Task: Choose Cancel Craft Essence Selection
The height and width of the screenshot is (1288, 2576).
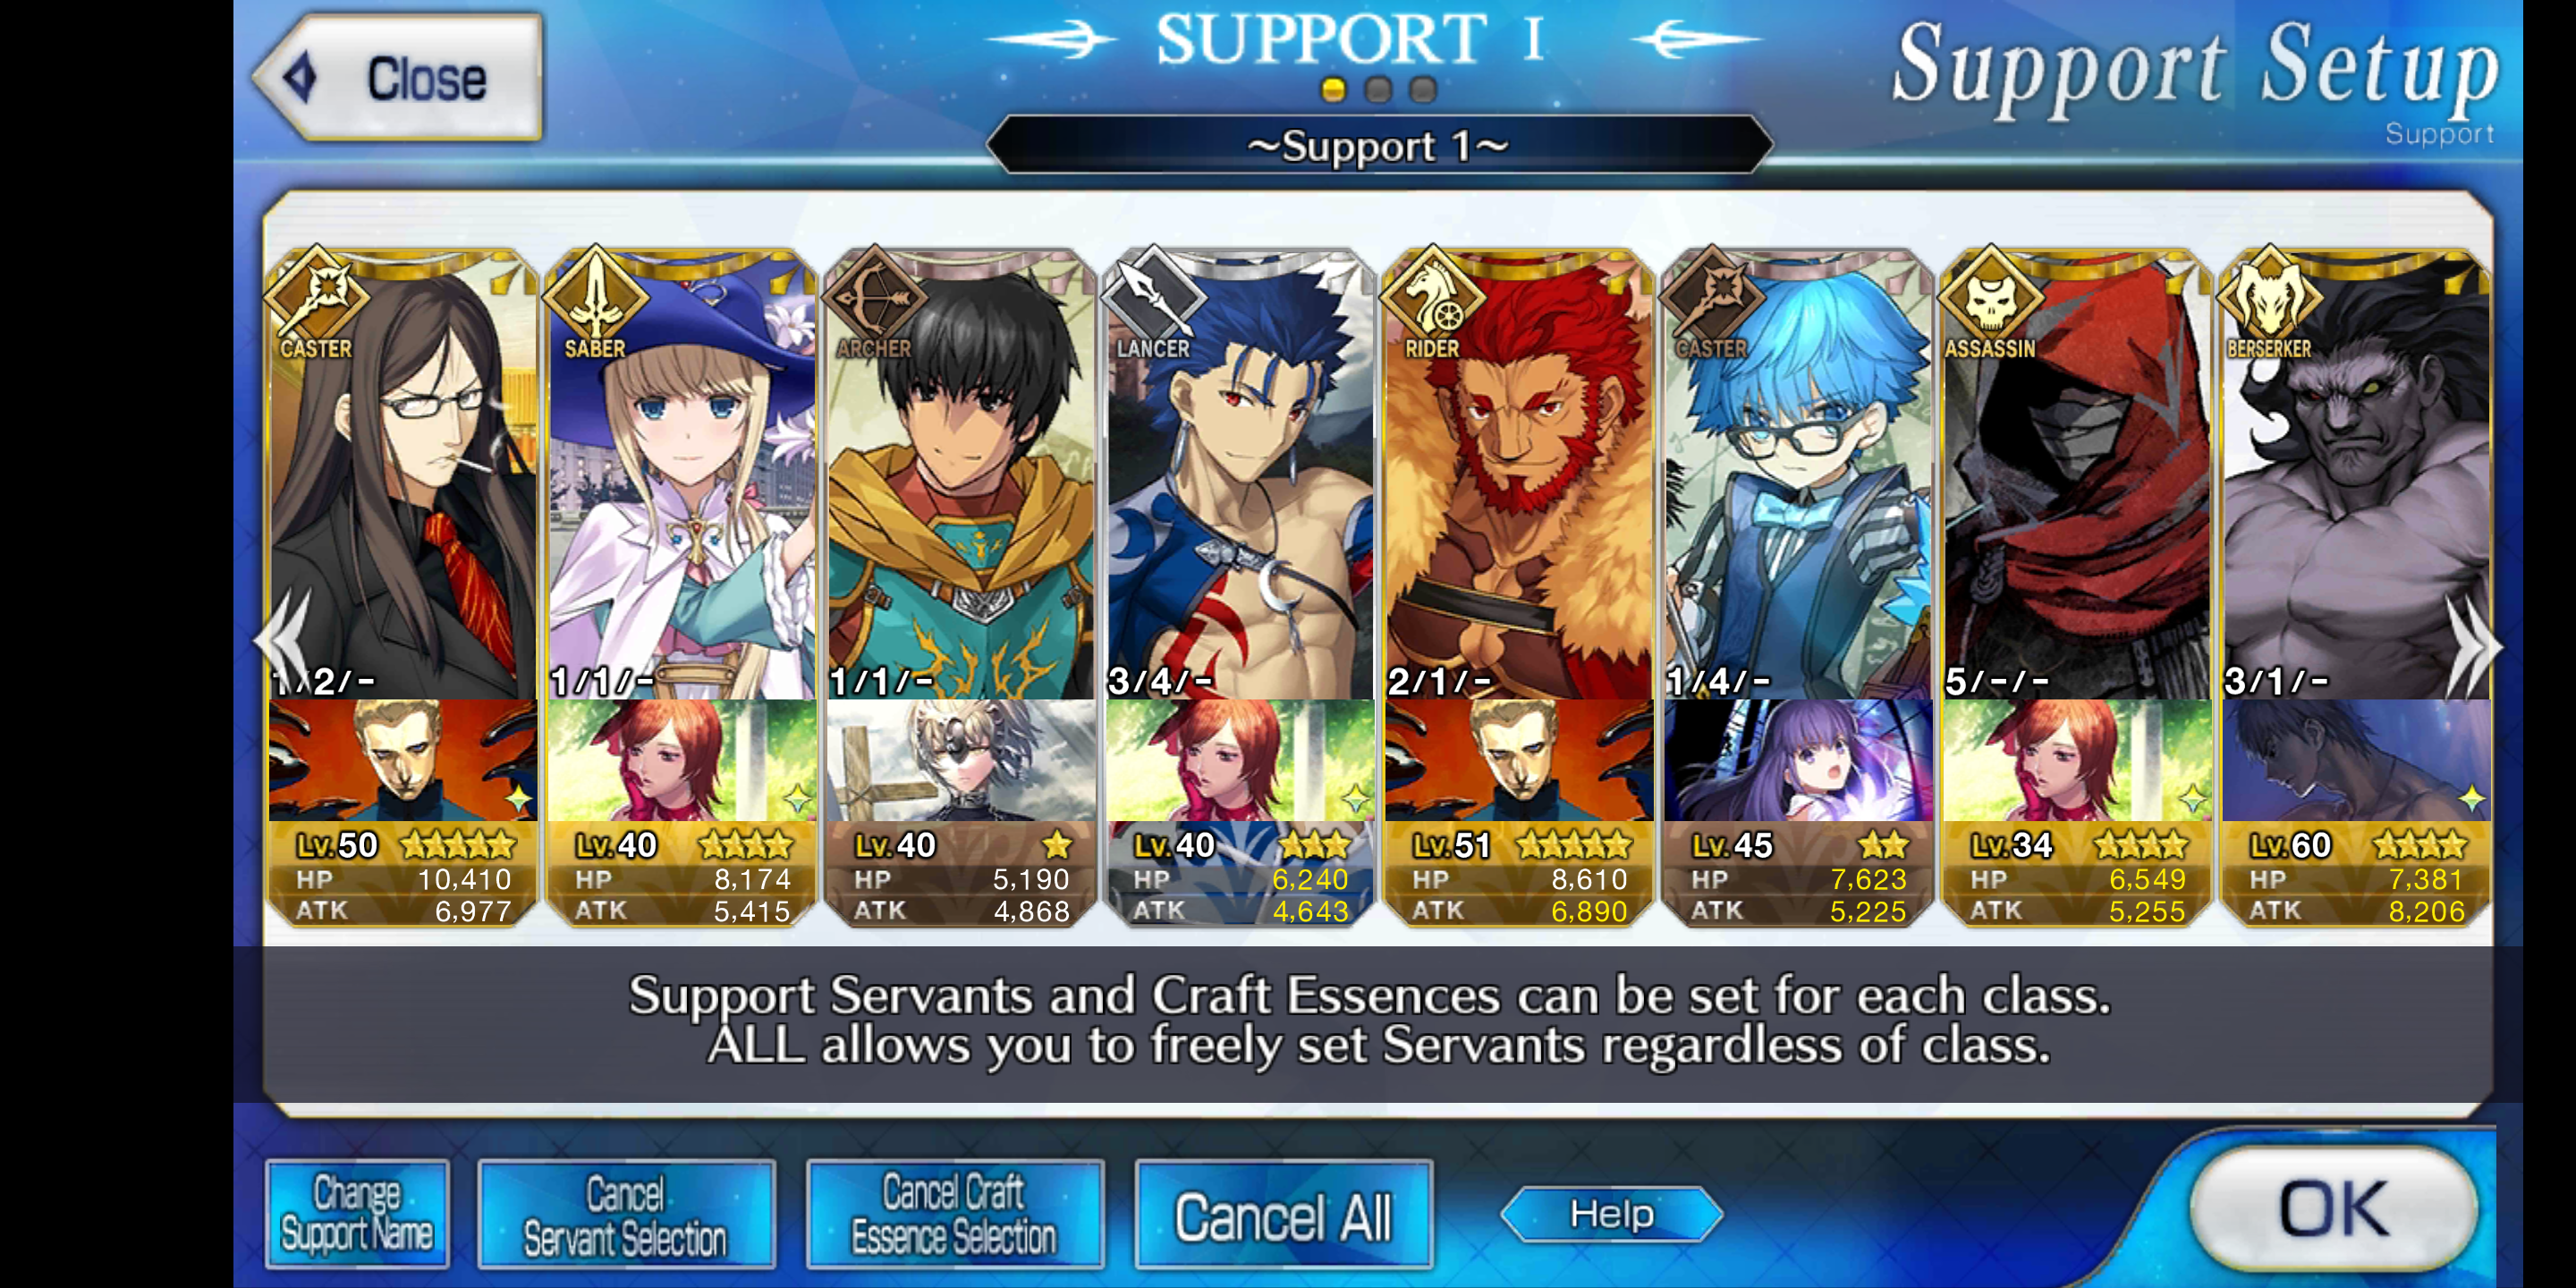Action: coord(954,1213)
